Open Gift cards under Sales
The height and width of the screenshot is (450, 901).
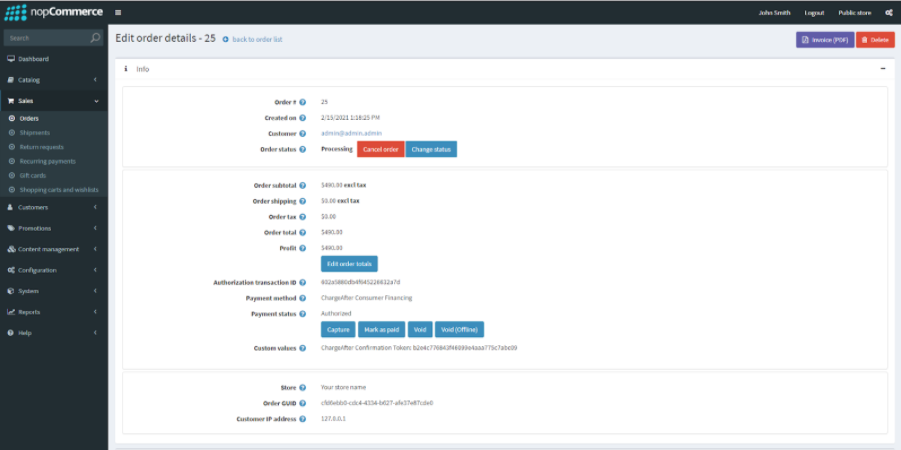pyautogui.click(x=53, y=176)
